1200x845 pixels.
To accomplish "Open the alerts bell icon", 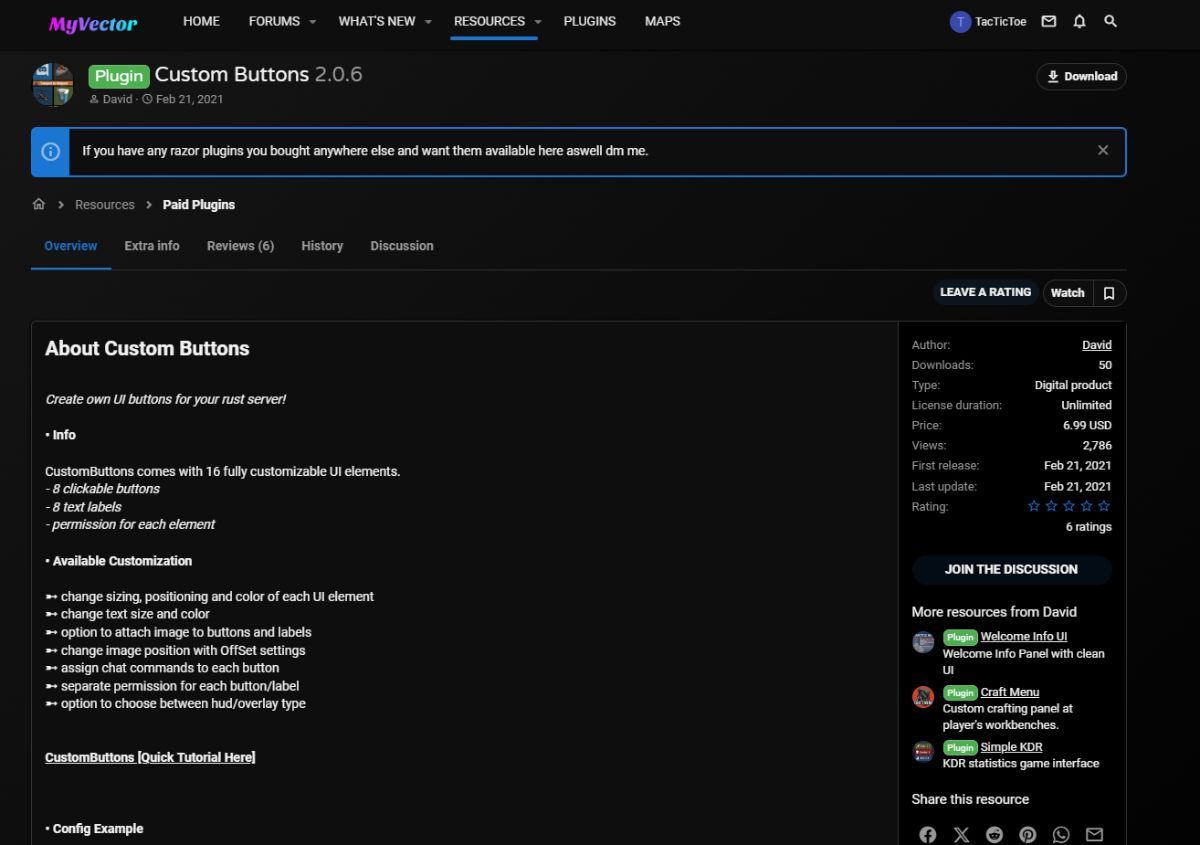I will (x=1079, y=21).
